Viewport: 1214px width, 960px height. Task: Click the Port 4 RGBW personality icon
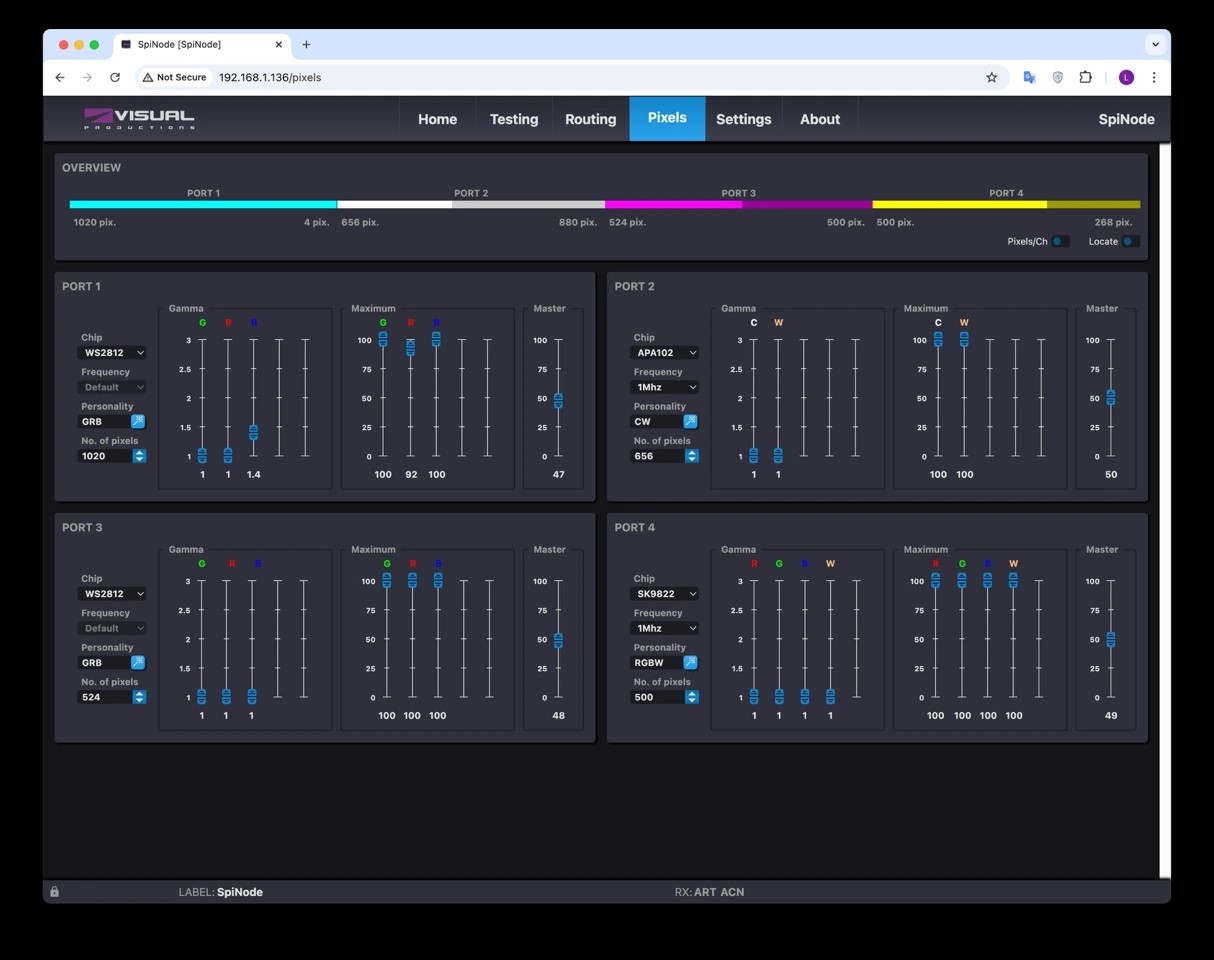point(690,663)
